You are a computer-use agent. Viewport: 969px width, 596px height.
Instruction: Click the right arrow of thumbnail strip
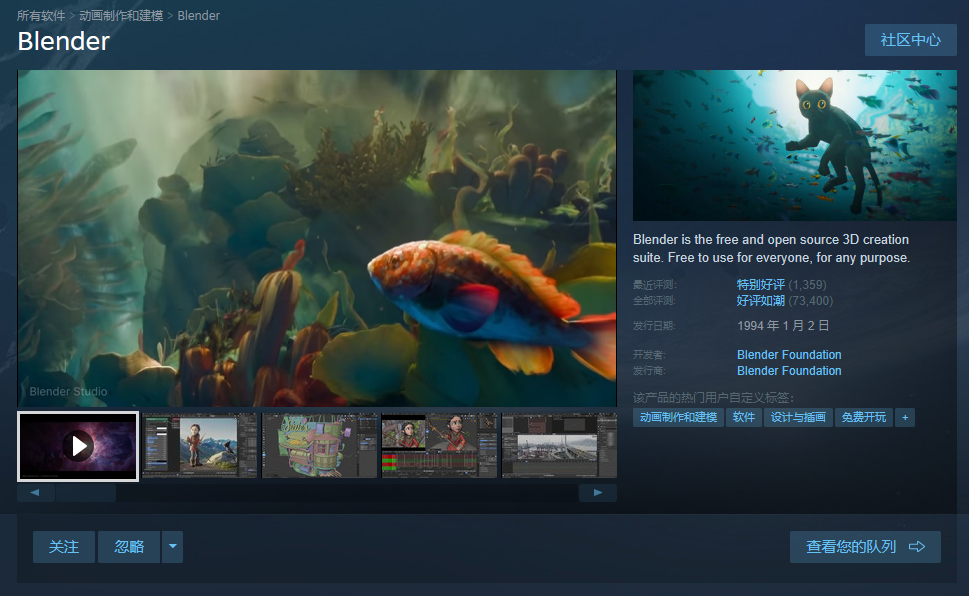598,493
